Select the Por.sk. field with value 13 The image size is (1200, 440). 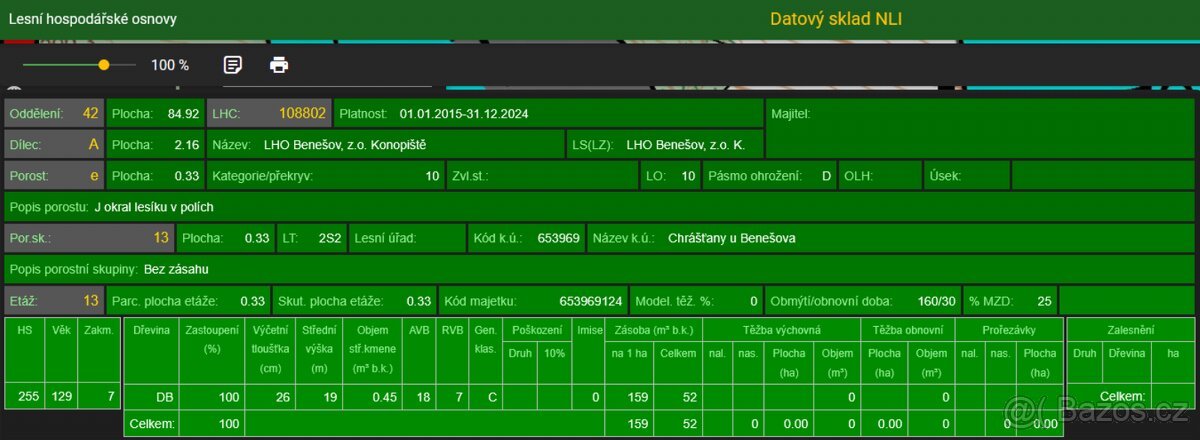click(x=89, y=238)
